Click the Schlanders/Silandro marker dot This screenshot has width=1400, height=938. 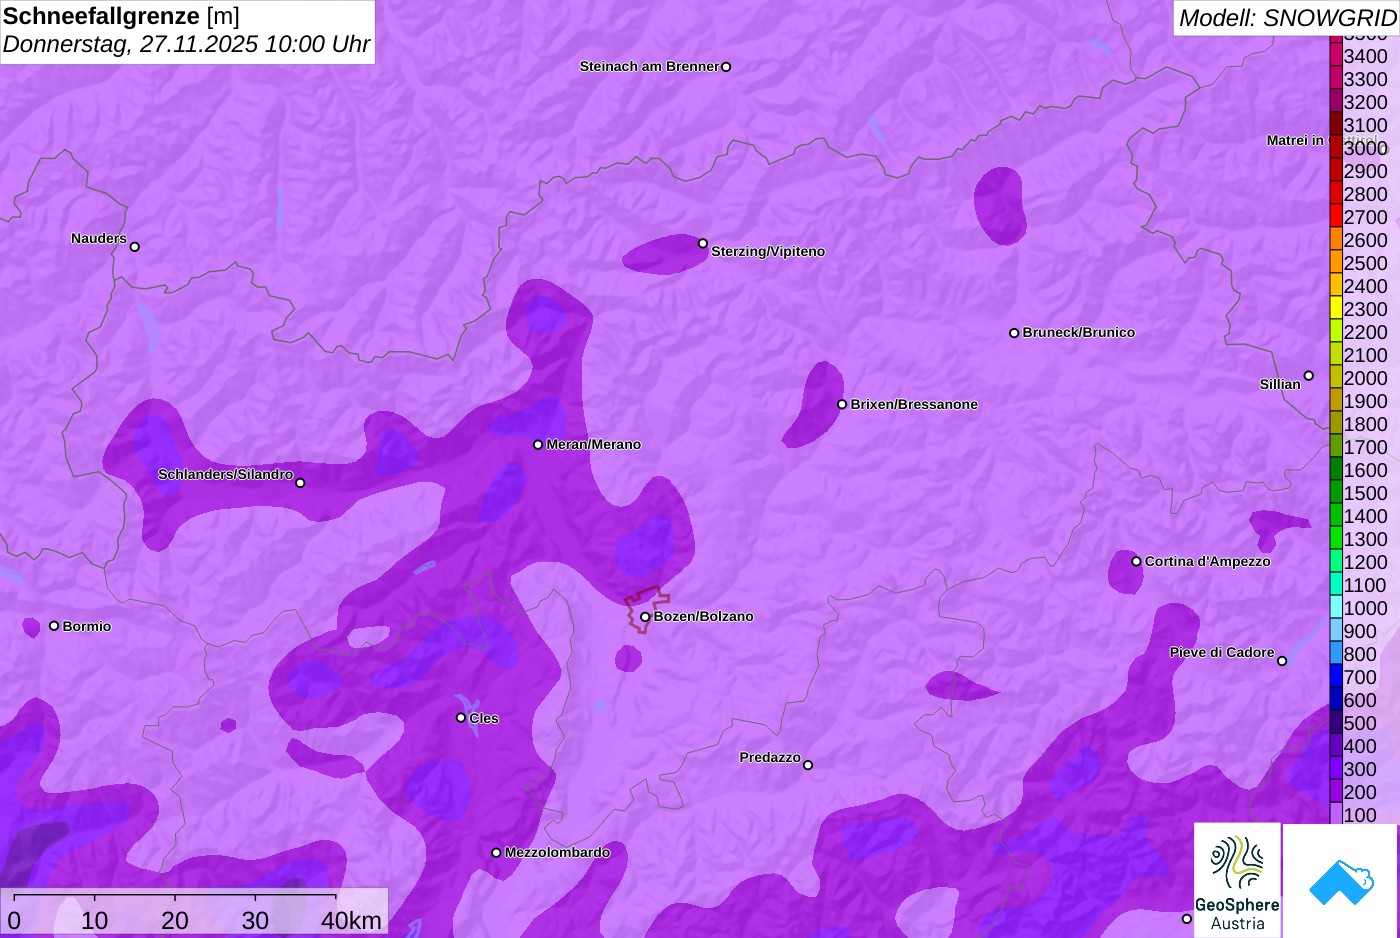300,483
